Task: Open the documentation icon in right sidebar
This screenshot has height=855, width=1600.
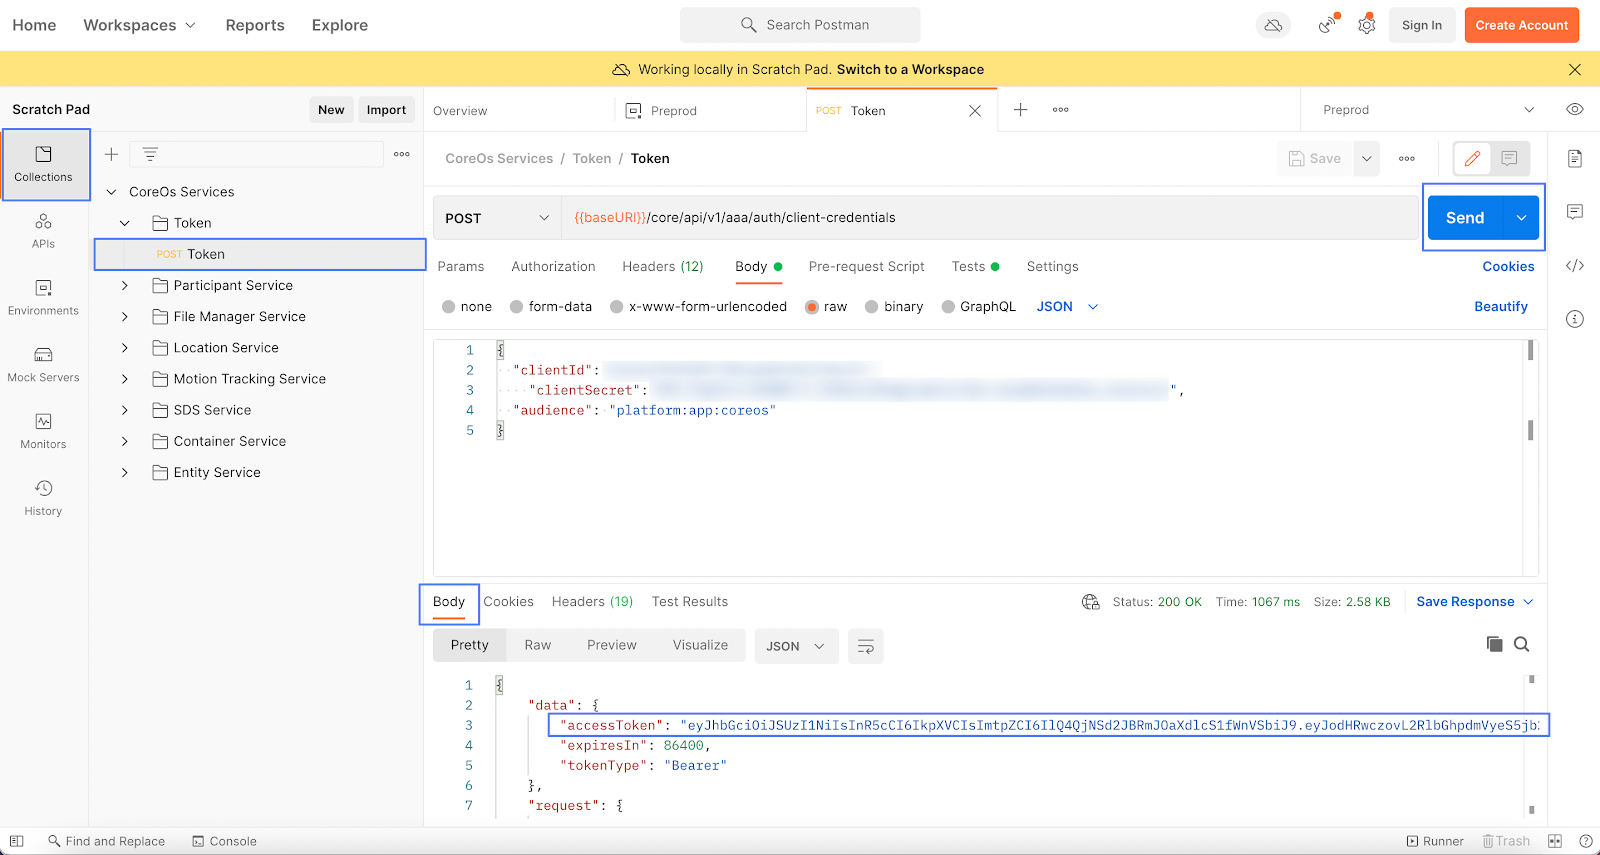Action: [x=1575, y=158]
